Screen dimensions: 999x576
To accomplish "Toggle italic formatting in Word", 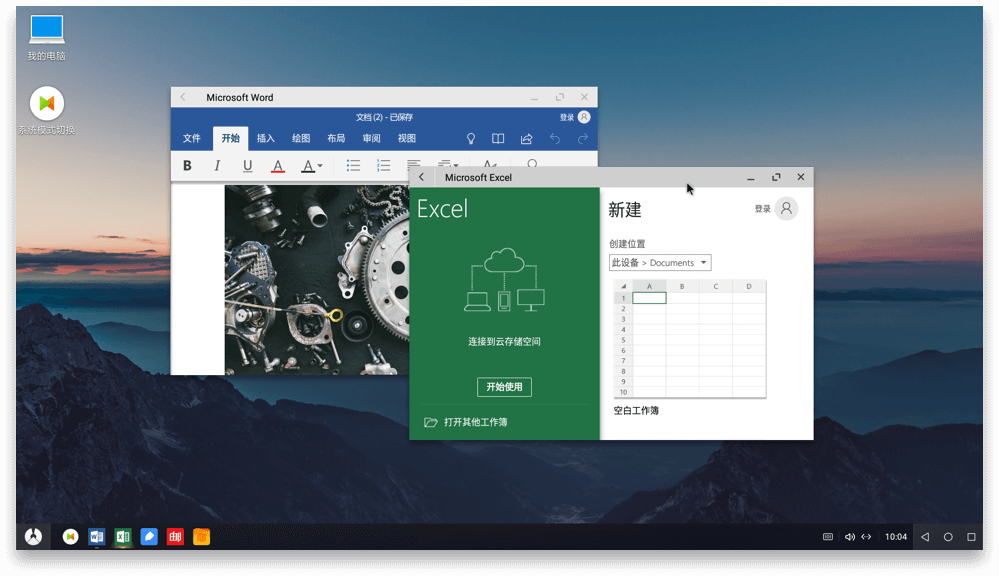I will point(217,166).
